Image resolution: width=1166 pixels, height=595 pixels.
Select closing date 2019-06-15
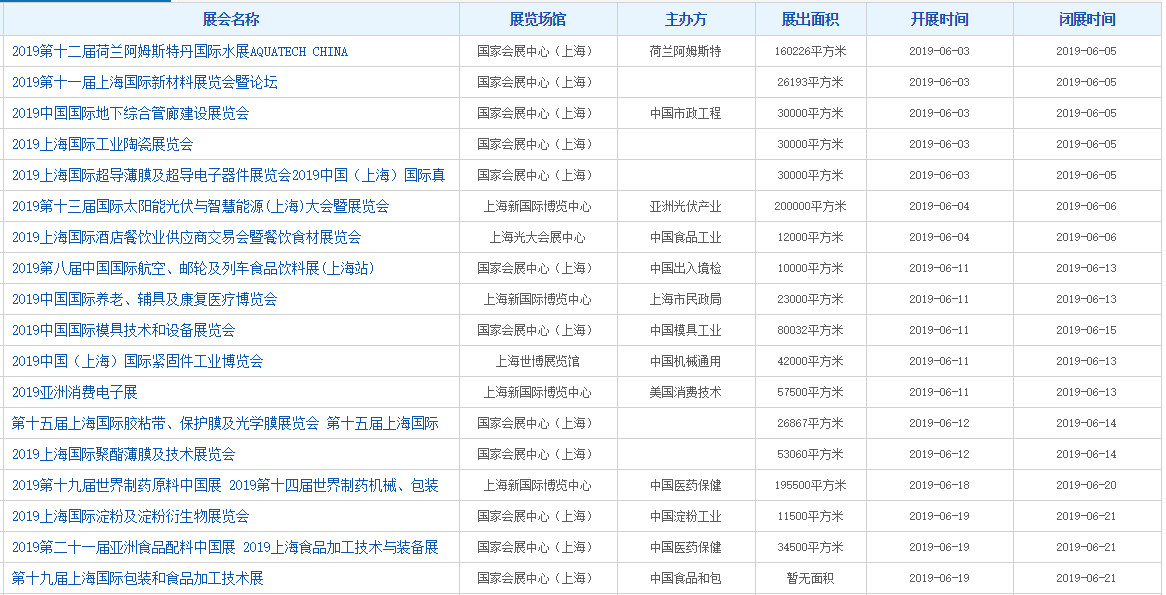click(1086, 330)
